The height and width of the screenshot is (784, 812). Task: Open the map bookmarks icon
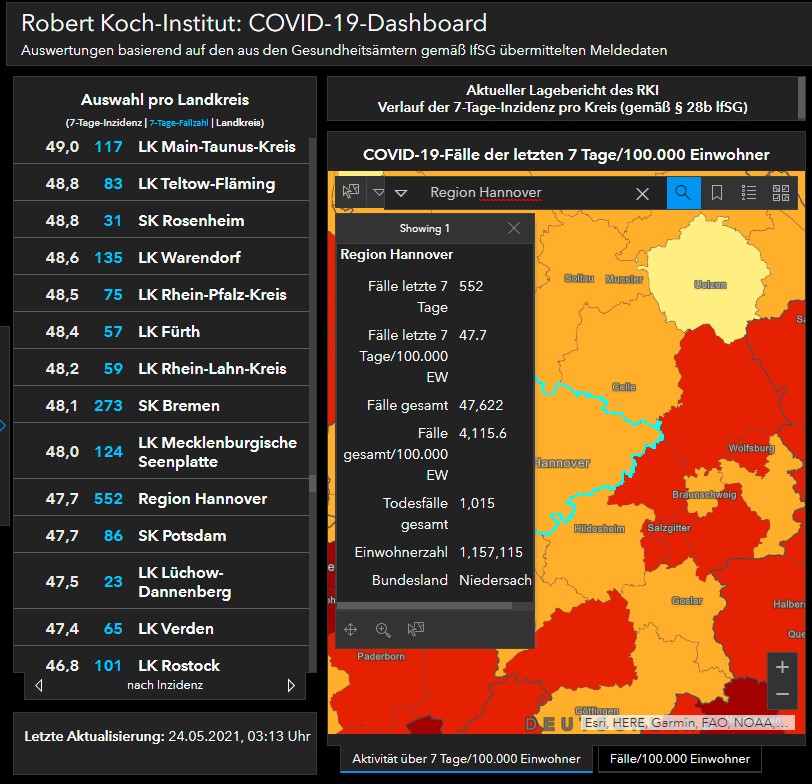point(717,193)
